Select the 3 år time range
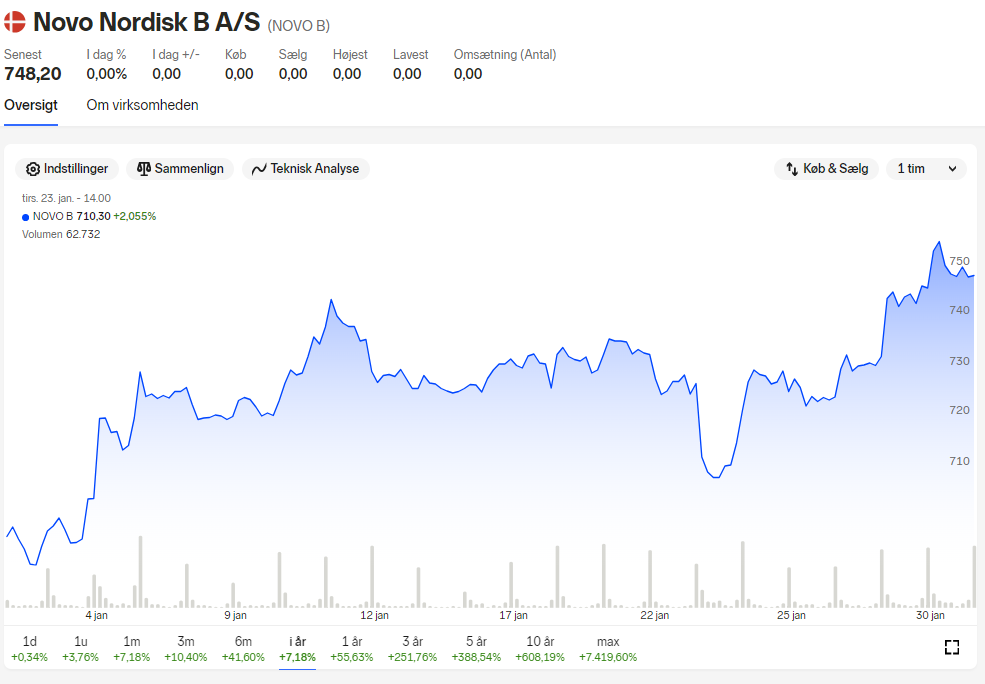985x684 pixels. pyautogui.click(x=412, y=649)
